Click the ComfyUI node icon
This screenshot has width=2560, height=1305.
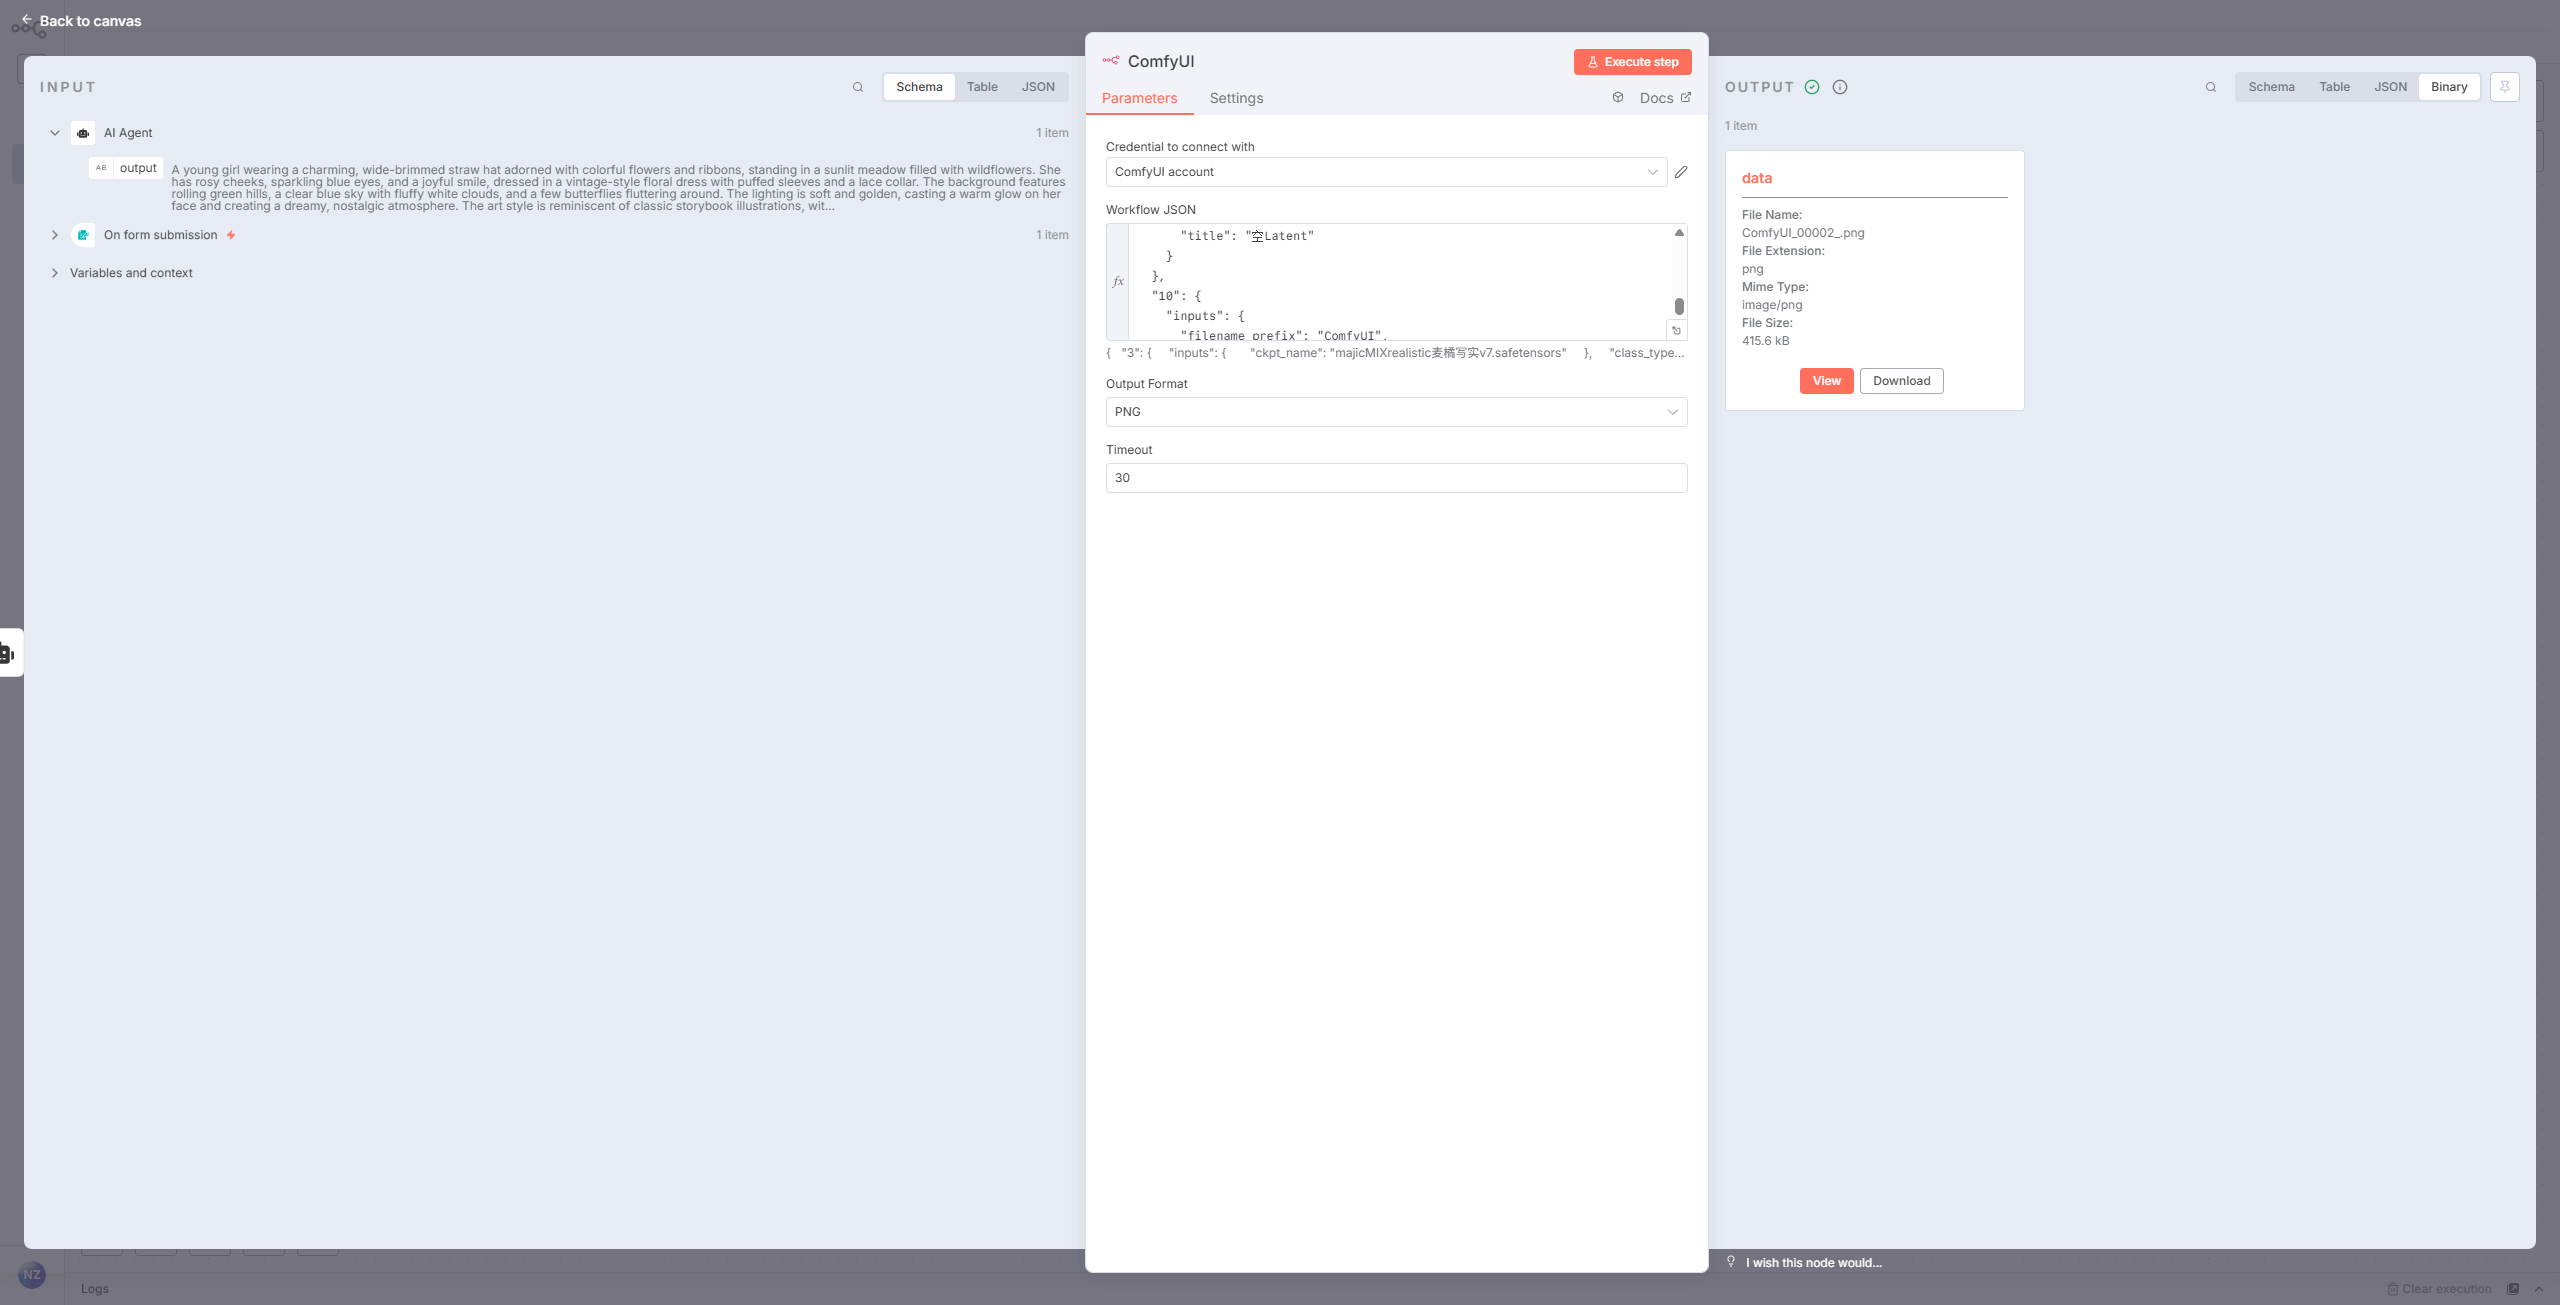point(1111,61)
